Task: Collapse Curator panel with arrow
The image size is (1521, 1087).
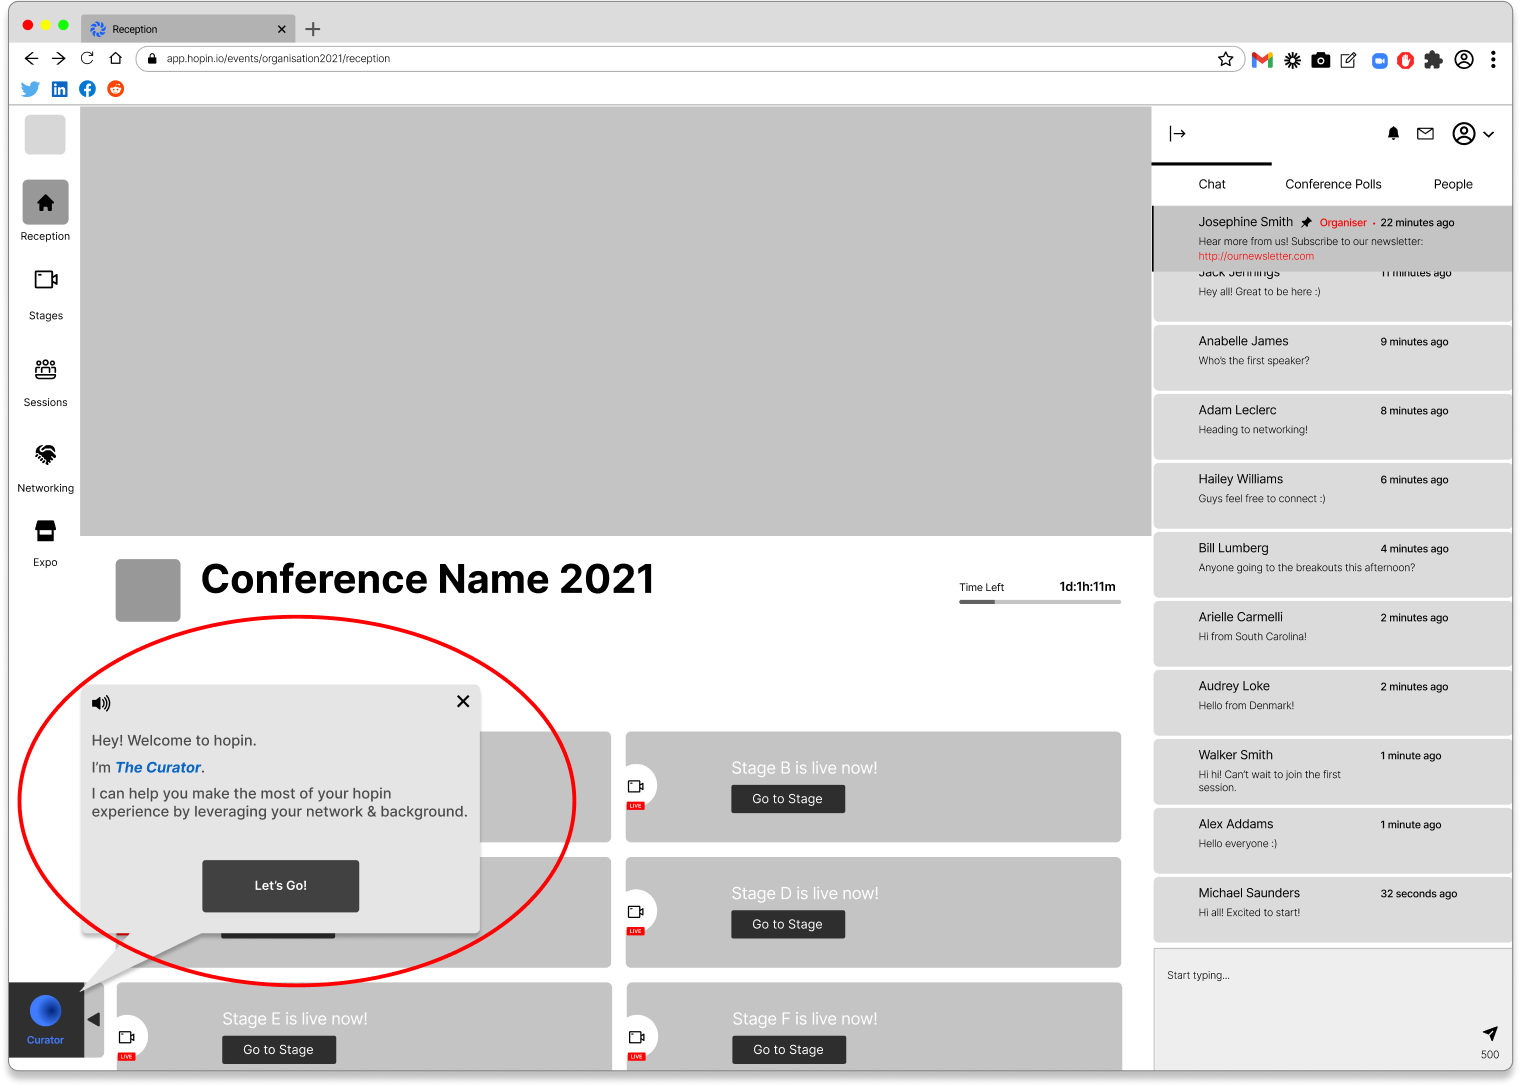Action: coord(93,1020)
